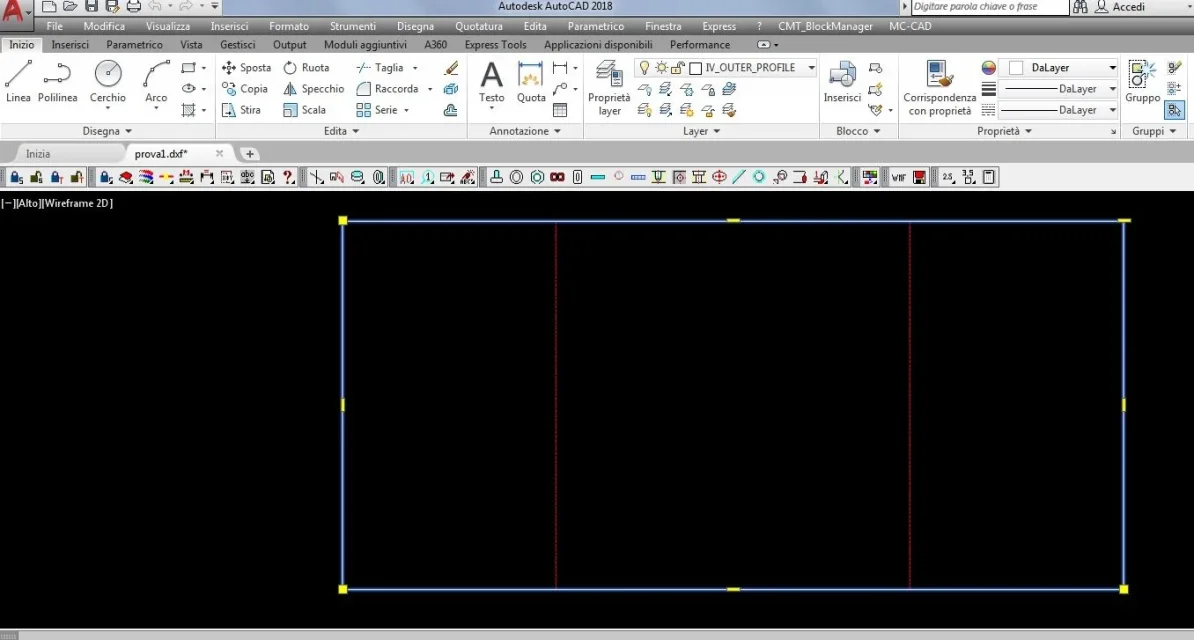Click the Scala scale tool
The image size is (1194, 640).
(305, 110)
